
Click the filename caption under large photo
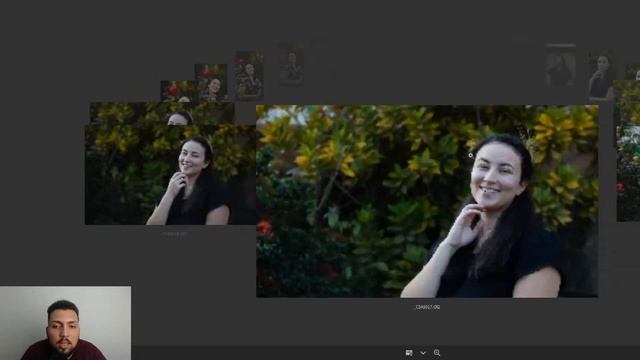point(427,307)
